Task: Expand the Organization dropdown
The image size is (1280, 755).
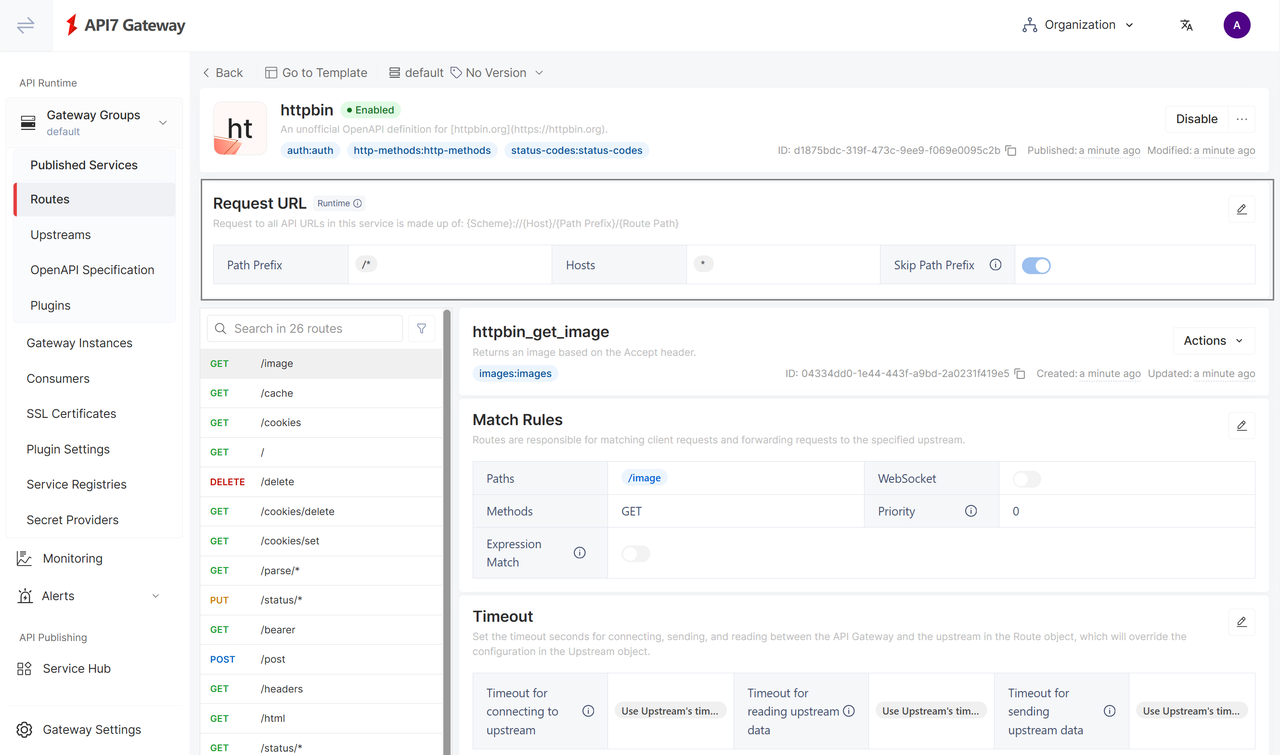Action: point(1078,25)
